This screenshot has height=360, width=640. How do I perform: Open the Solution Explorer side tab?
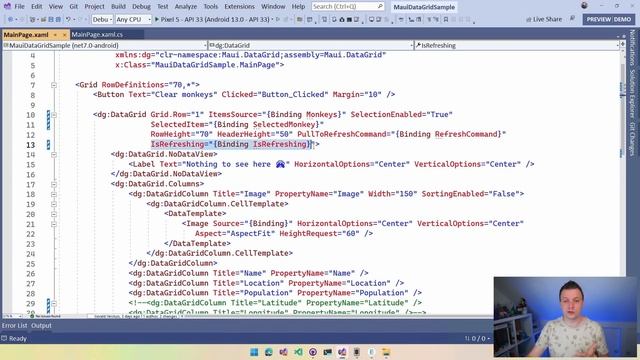click(x=632, y=94)
